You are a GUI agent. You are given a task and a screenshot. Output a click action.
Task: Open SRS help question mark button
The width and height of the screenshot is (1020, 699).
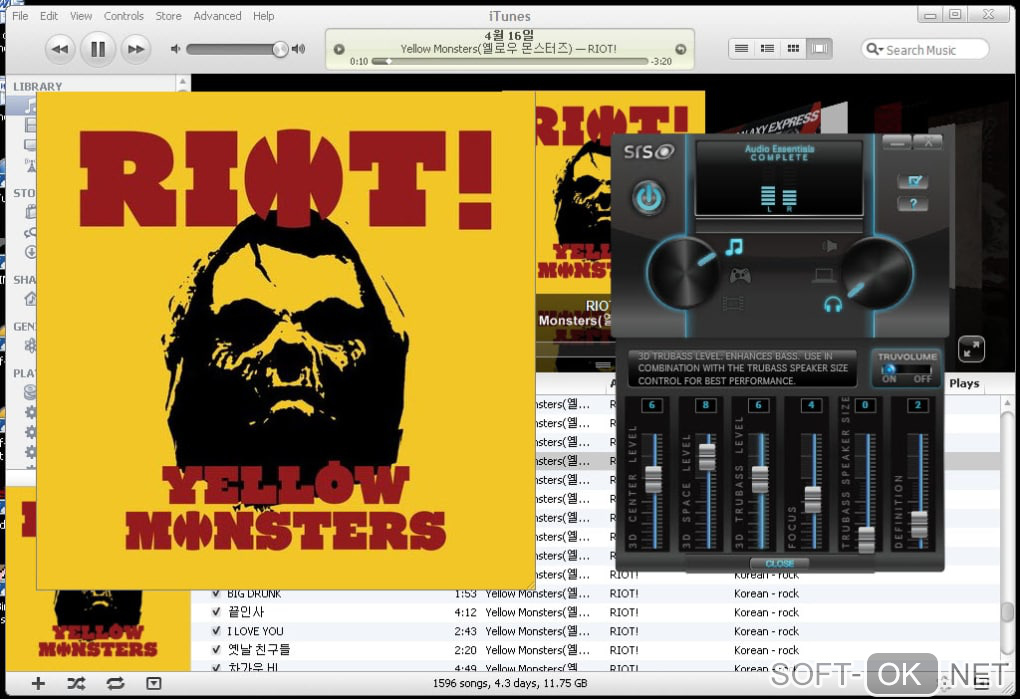[x=913, y=204]
